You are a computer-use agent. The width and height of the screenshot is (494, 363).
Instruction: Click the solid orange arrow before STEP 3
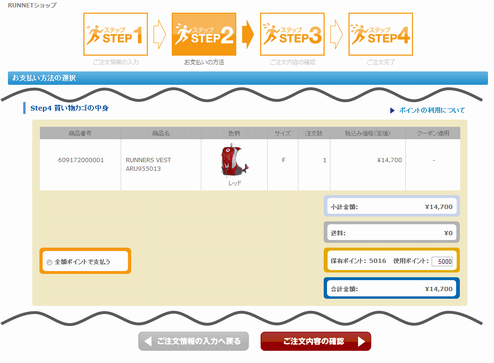tap(248, 34)
